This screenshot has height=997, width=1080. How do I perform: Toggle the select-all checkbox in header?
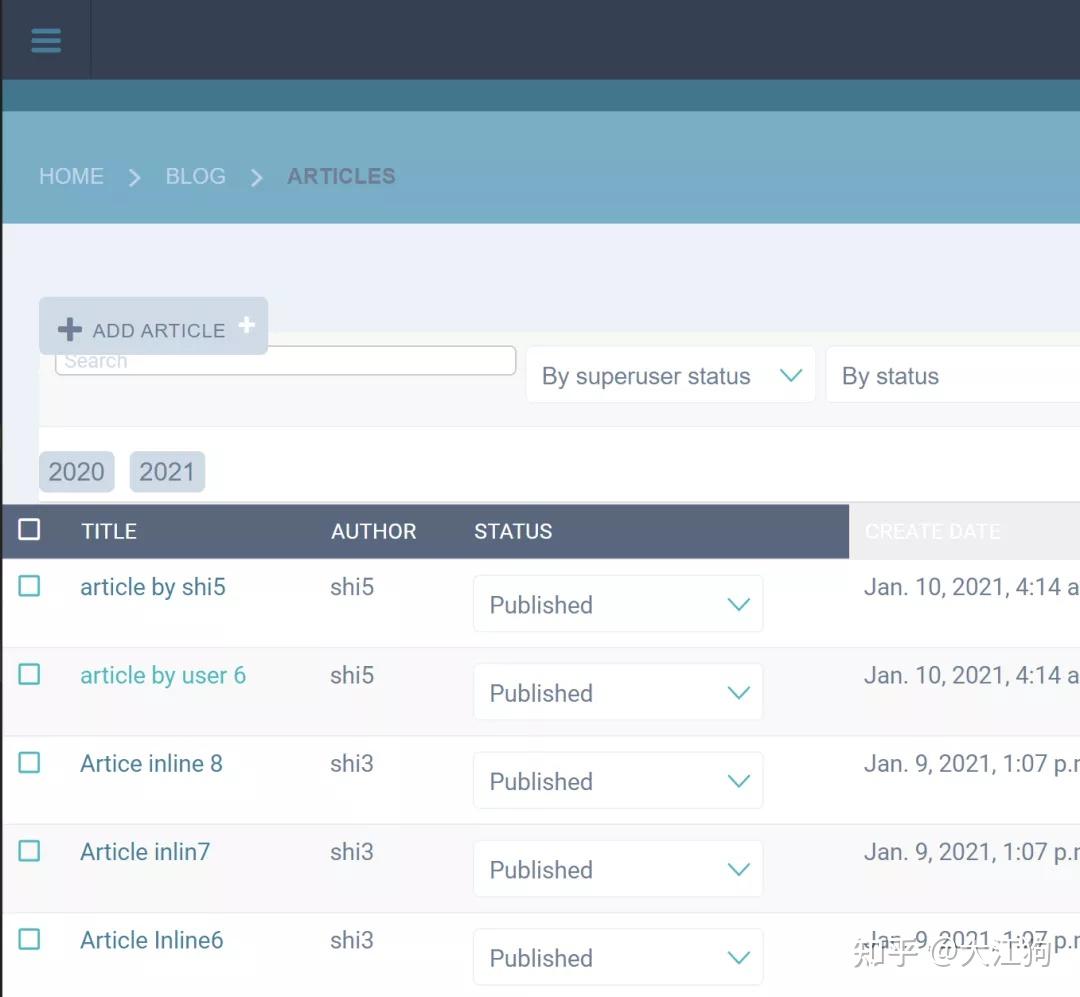point(29,529)
